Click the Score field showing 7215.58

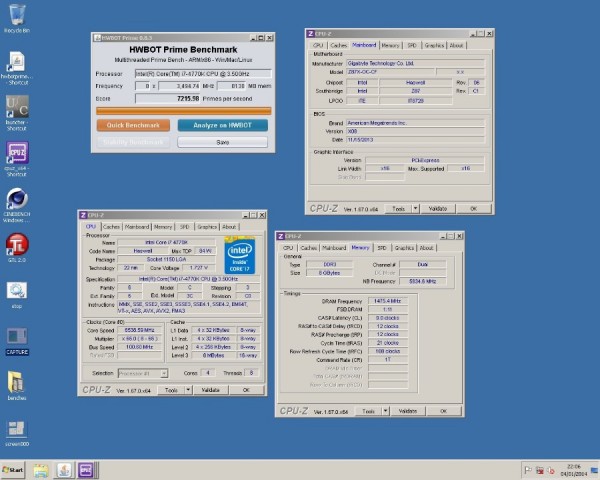pos(168,98)
